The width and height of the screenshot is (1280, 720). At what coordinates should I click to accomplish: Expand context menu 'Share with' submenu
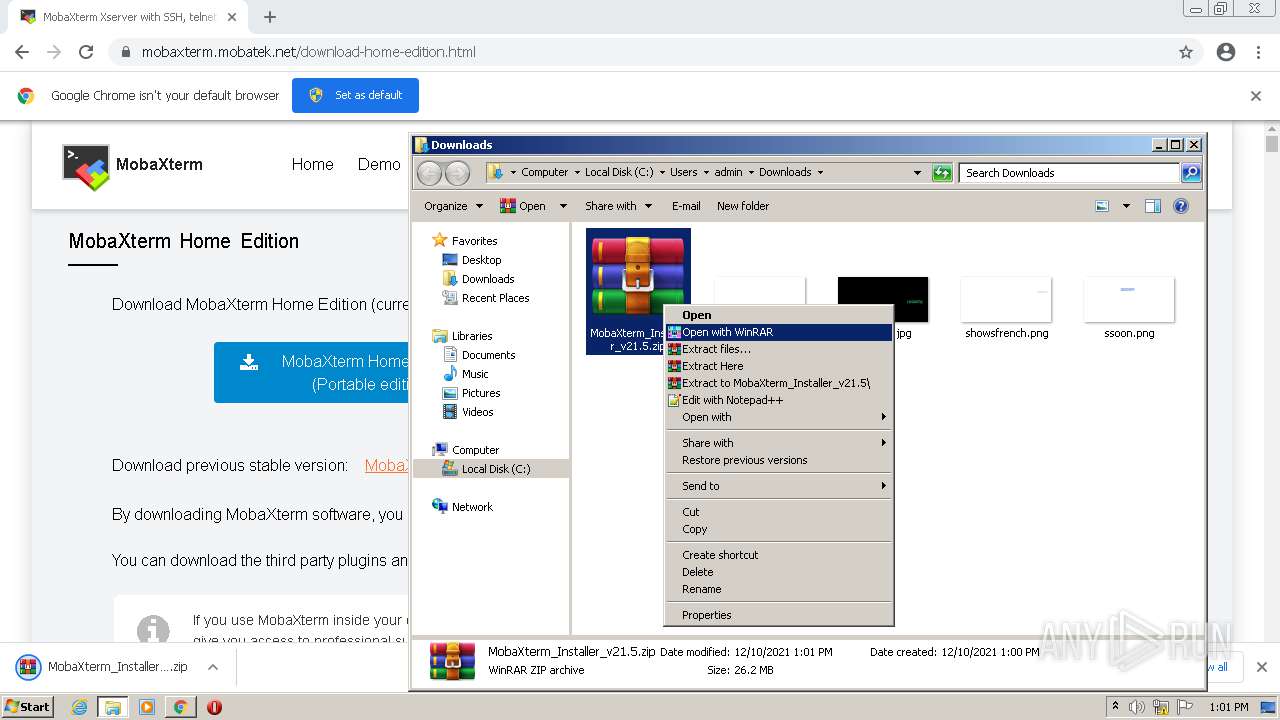(779, 443)
